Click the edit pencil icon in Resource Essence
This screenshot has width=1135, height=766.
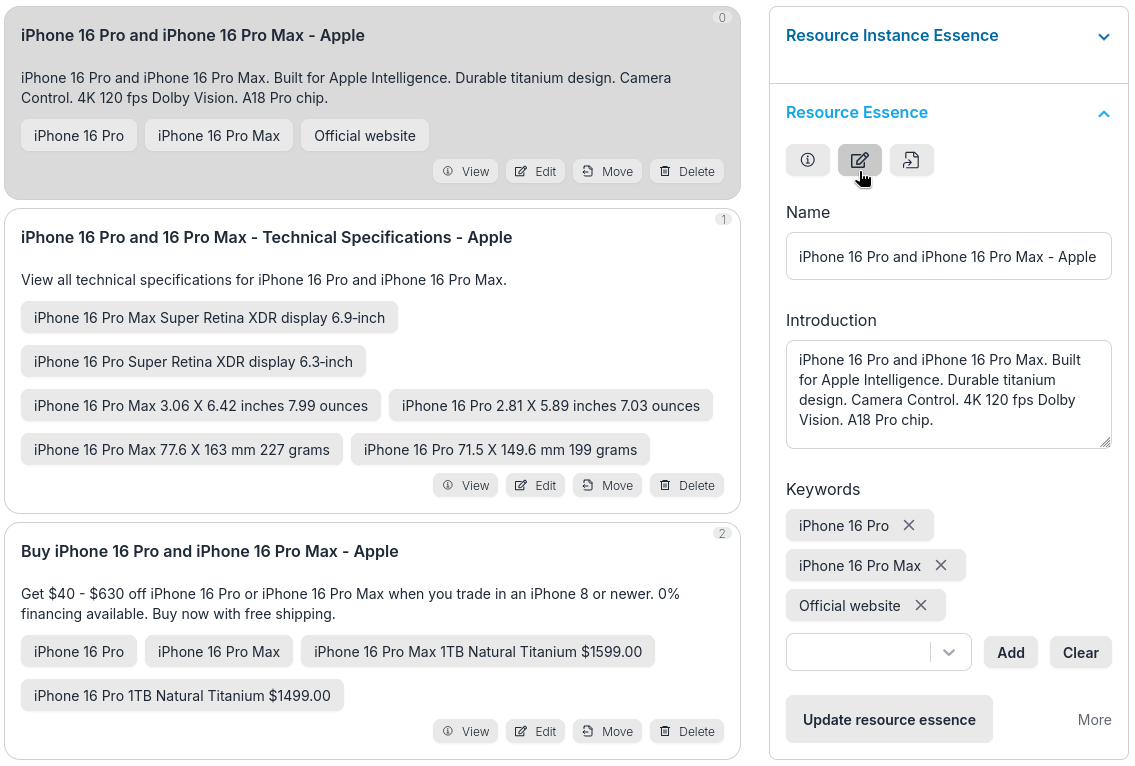coord(860,160)
